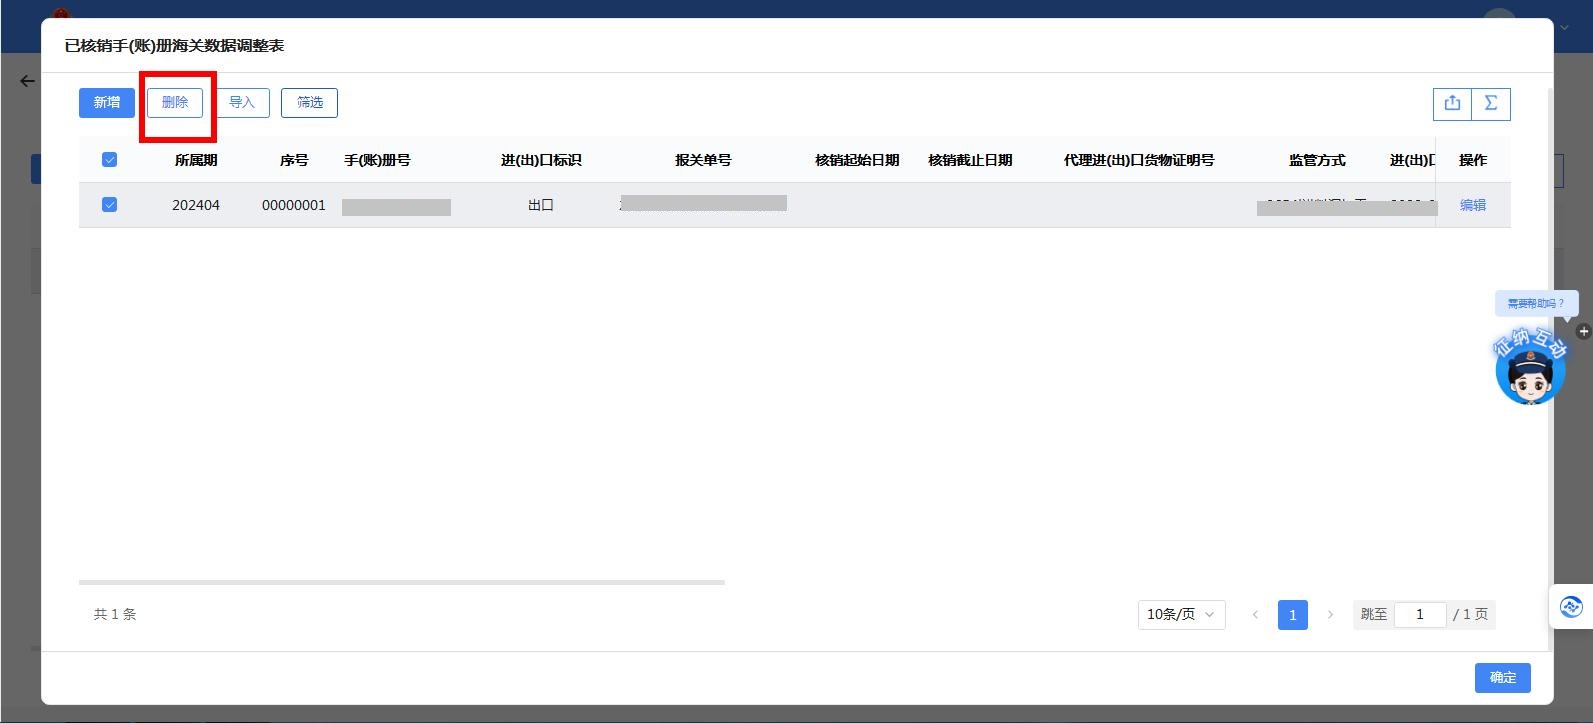Click the 筛选 filter button
1593x723 pixels.
click(309, 102)
